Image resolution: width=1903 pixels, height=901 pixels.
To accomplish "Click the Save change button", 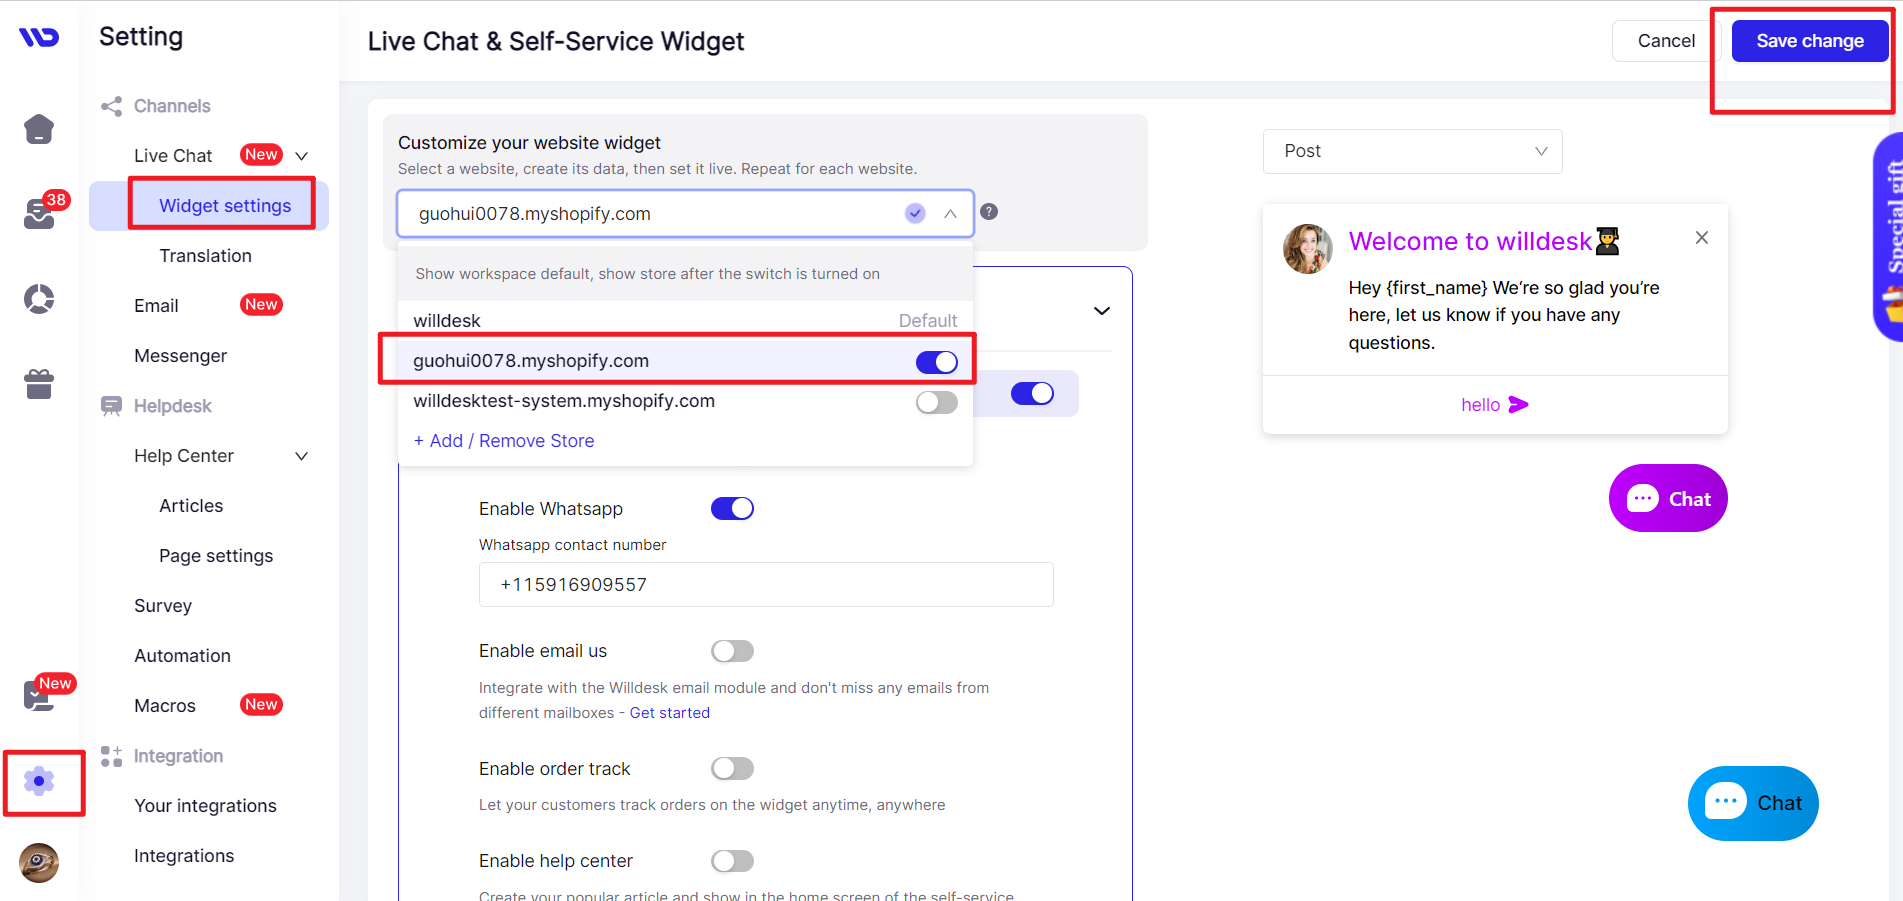I will 1810,41.
